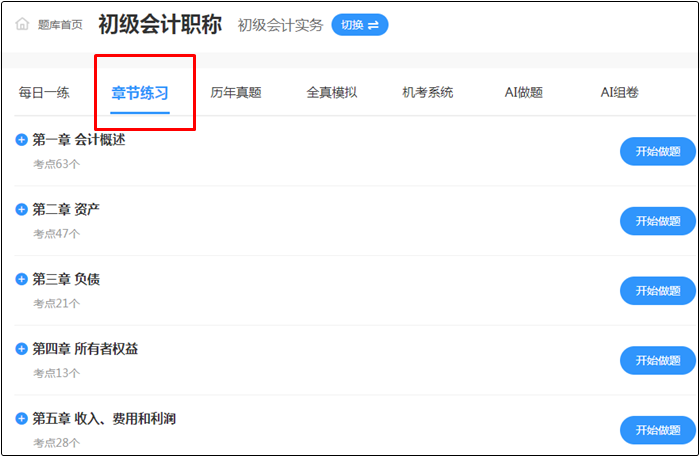Open the AI组卷 tab

pos(619,92)
